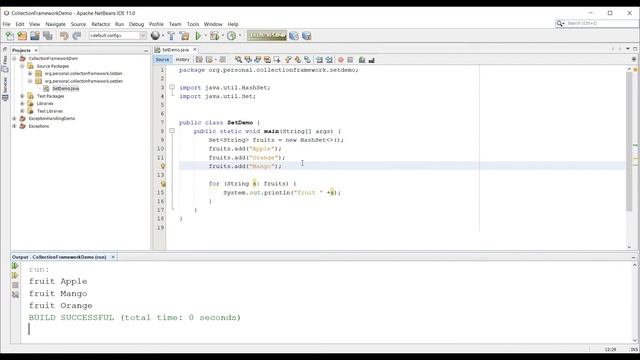Open the Window menu
640x360 pixels.
213,24
